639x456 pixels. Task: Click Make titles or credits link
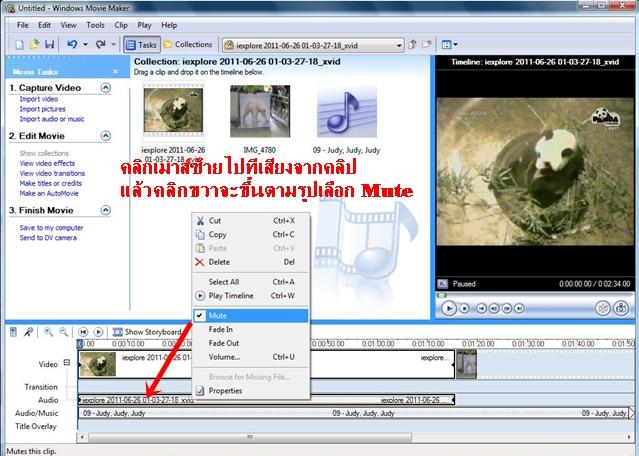tap(51, 183)
